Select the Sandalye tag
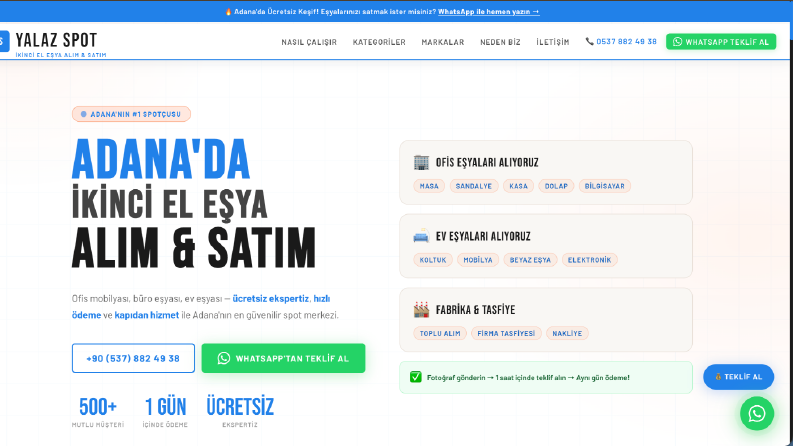The image size is (793, 446). click(x=474, y=186)
